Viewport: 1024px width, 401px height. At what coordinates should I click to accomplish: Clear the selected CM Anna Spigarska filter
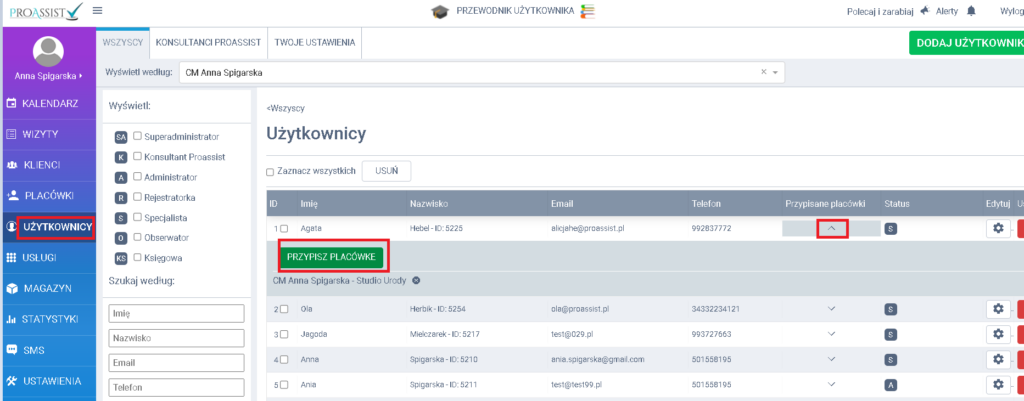pyautogui.click(x=763, y=72)
